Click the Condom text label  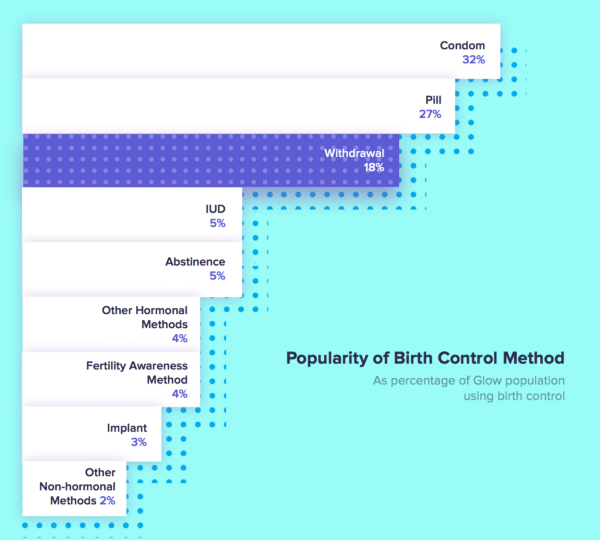[x=463, y=45]
